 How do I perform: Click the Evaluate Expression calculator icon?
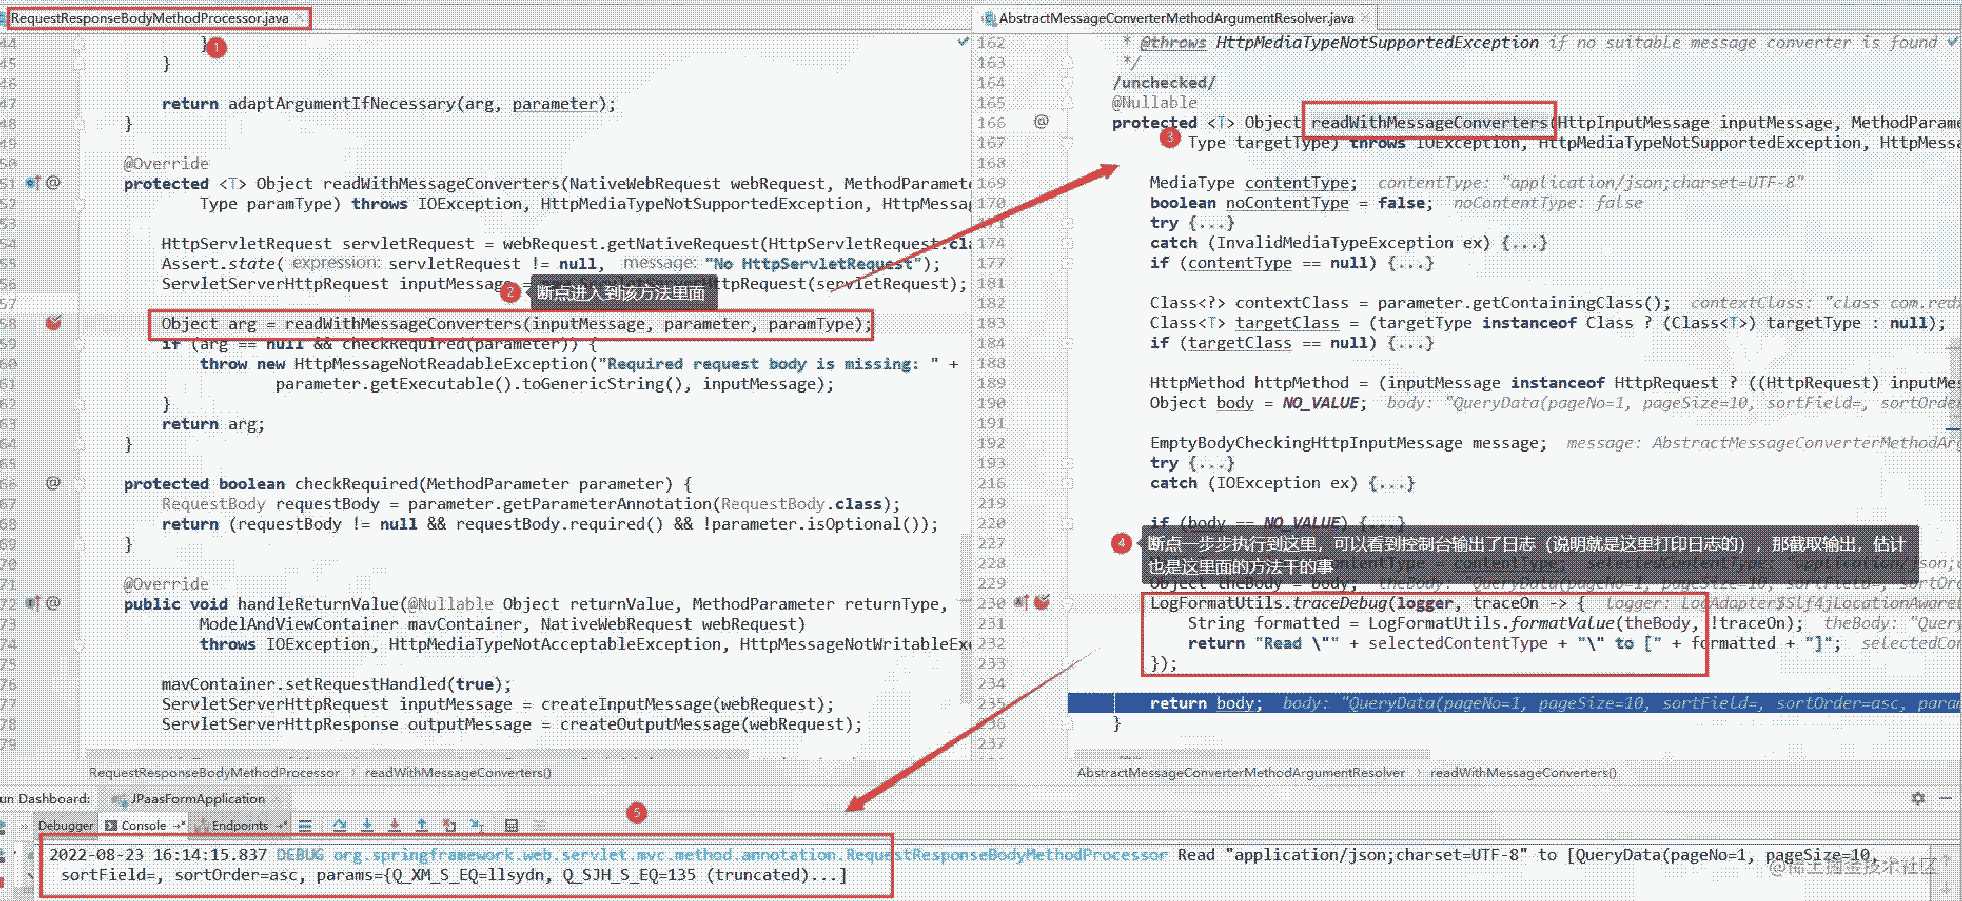point(511,825)
